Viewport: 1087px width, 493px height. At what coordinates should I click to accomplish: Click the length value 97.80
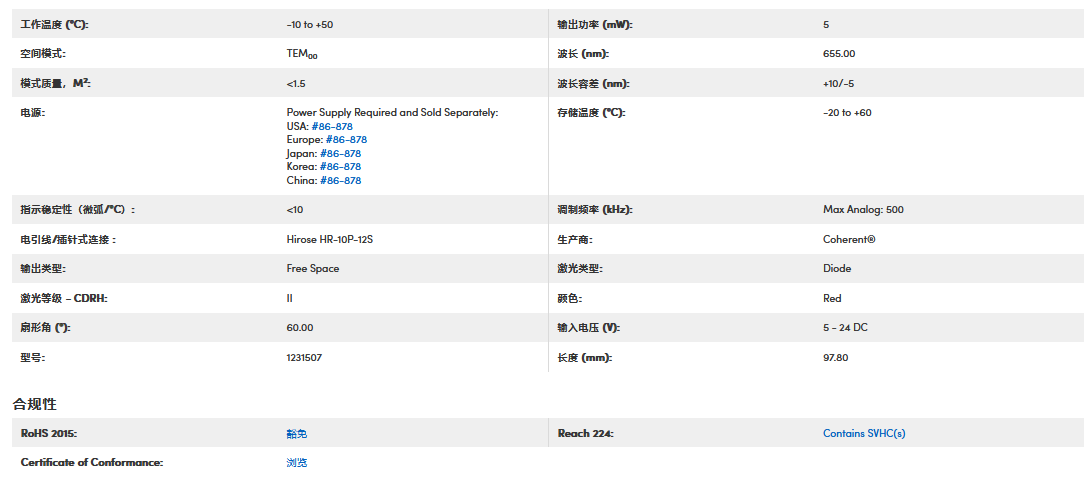[x=835, y=357]
